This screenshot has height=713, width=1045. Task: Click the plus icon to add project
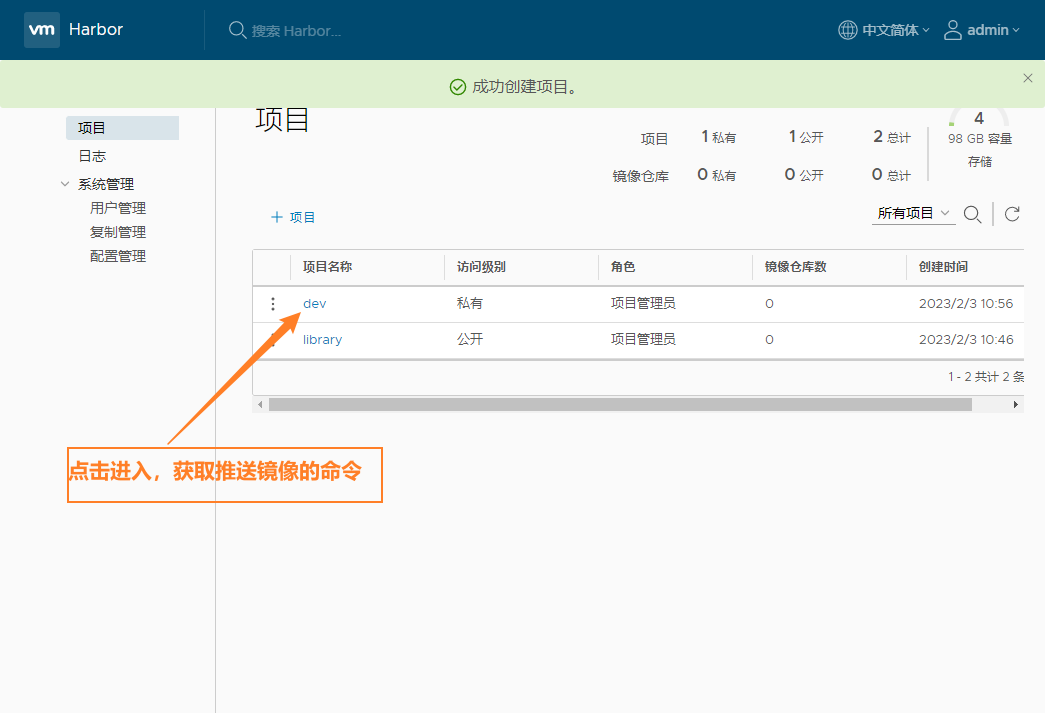pyautogui.click(x=277, y=217)
